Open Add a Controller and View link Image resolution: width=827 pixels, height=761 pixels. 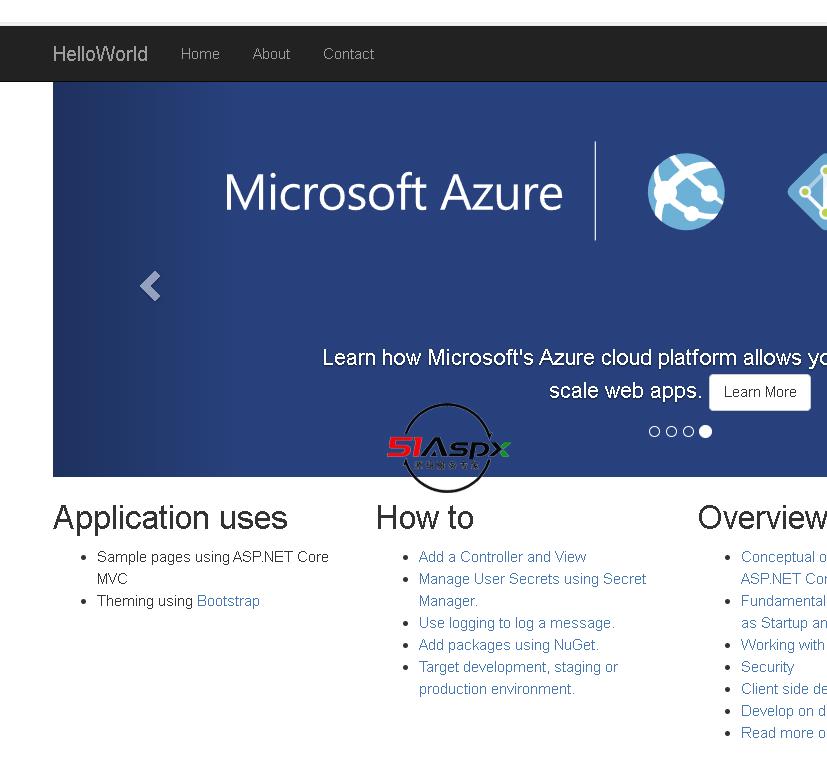tap(502, 557)
